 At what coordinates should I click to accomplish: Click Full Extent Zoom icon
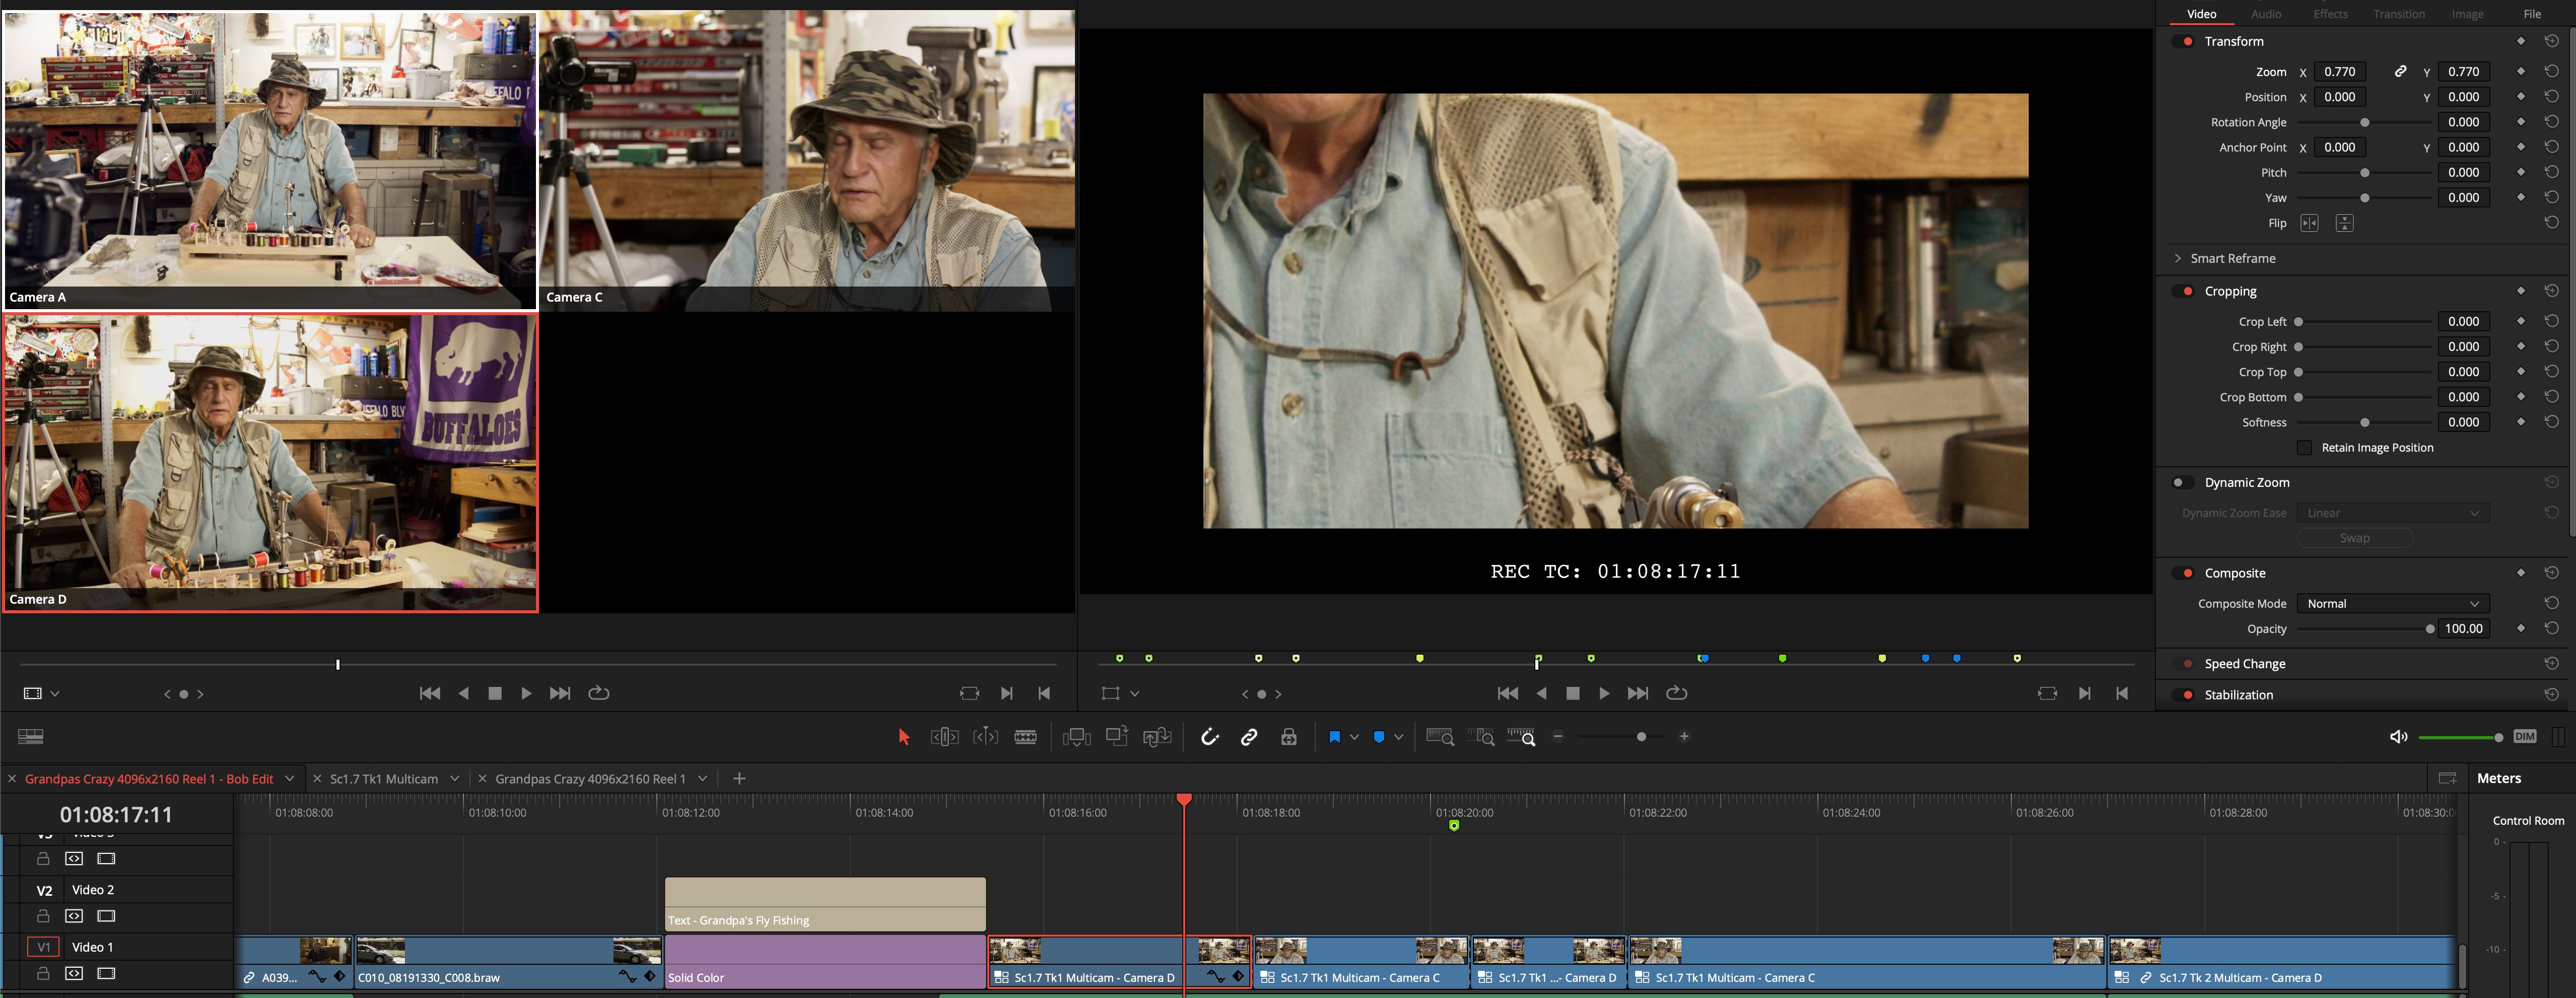(1440, 737)
